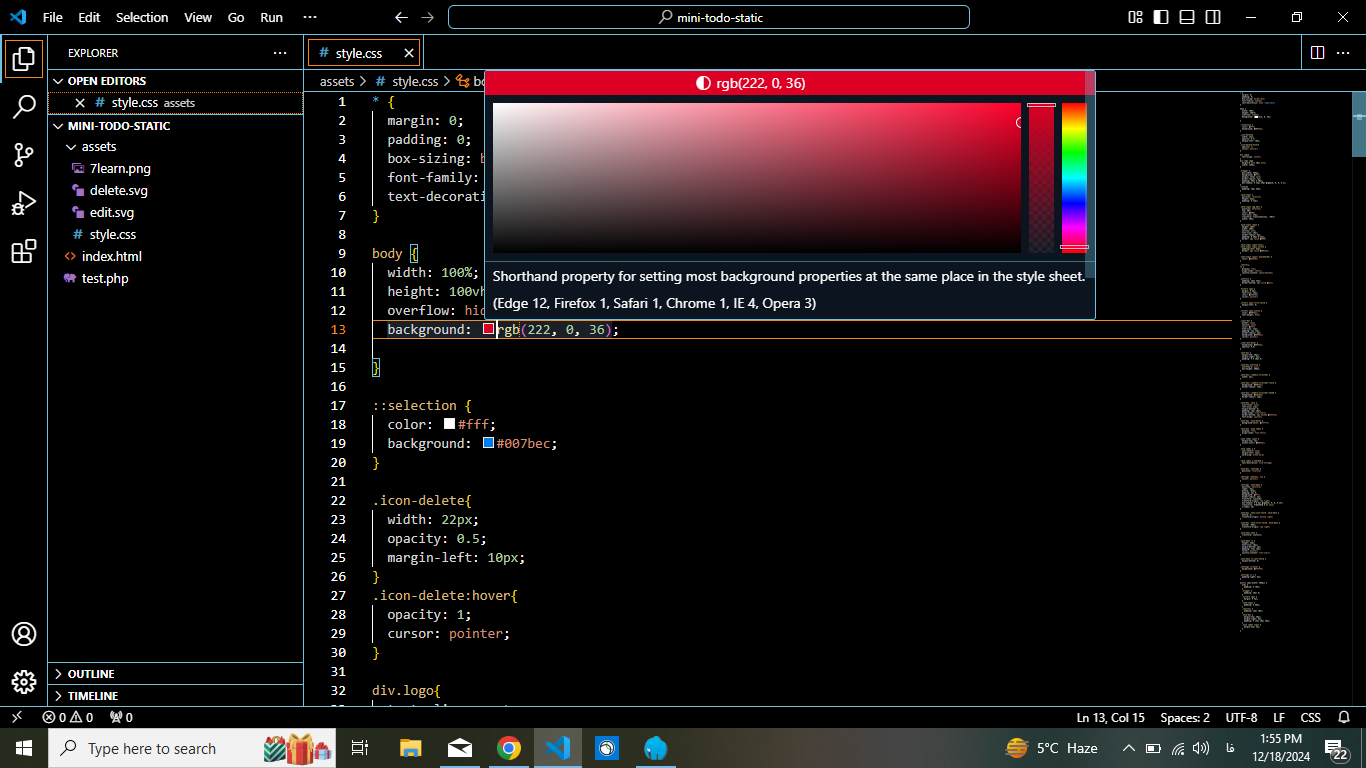Click the Split Editor Right icon

point(1317,52)
